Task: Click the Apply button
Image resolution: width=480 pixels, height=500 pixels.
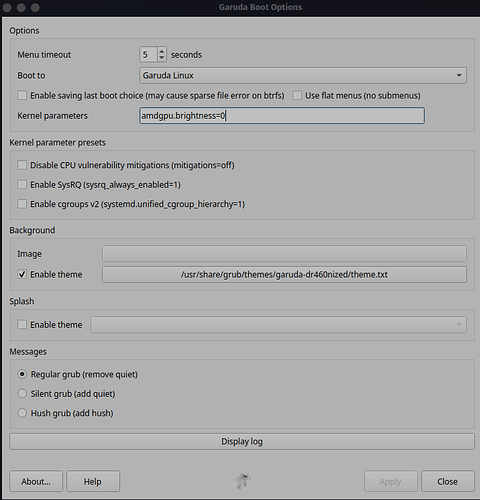Action: (390, 481)
